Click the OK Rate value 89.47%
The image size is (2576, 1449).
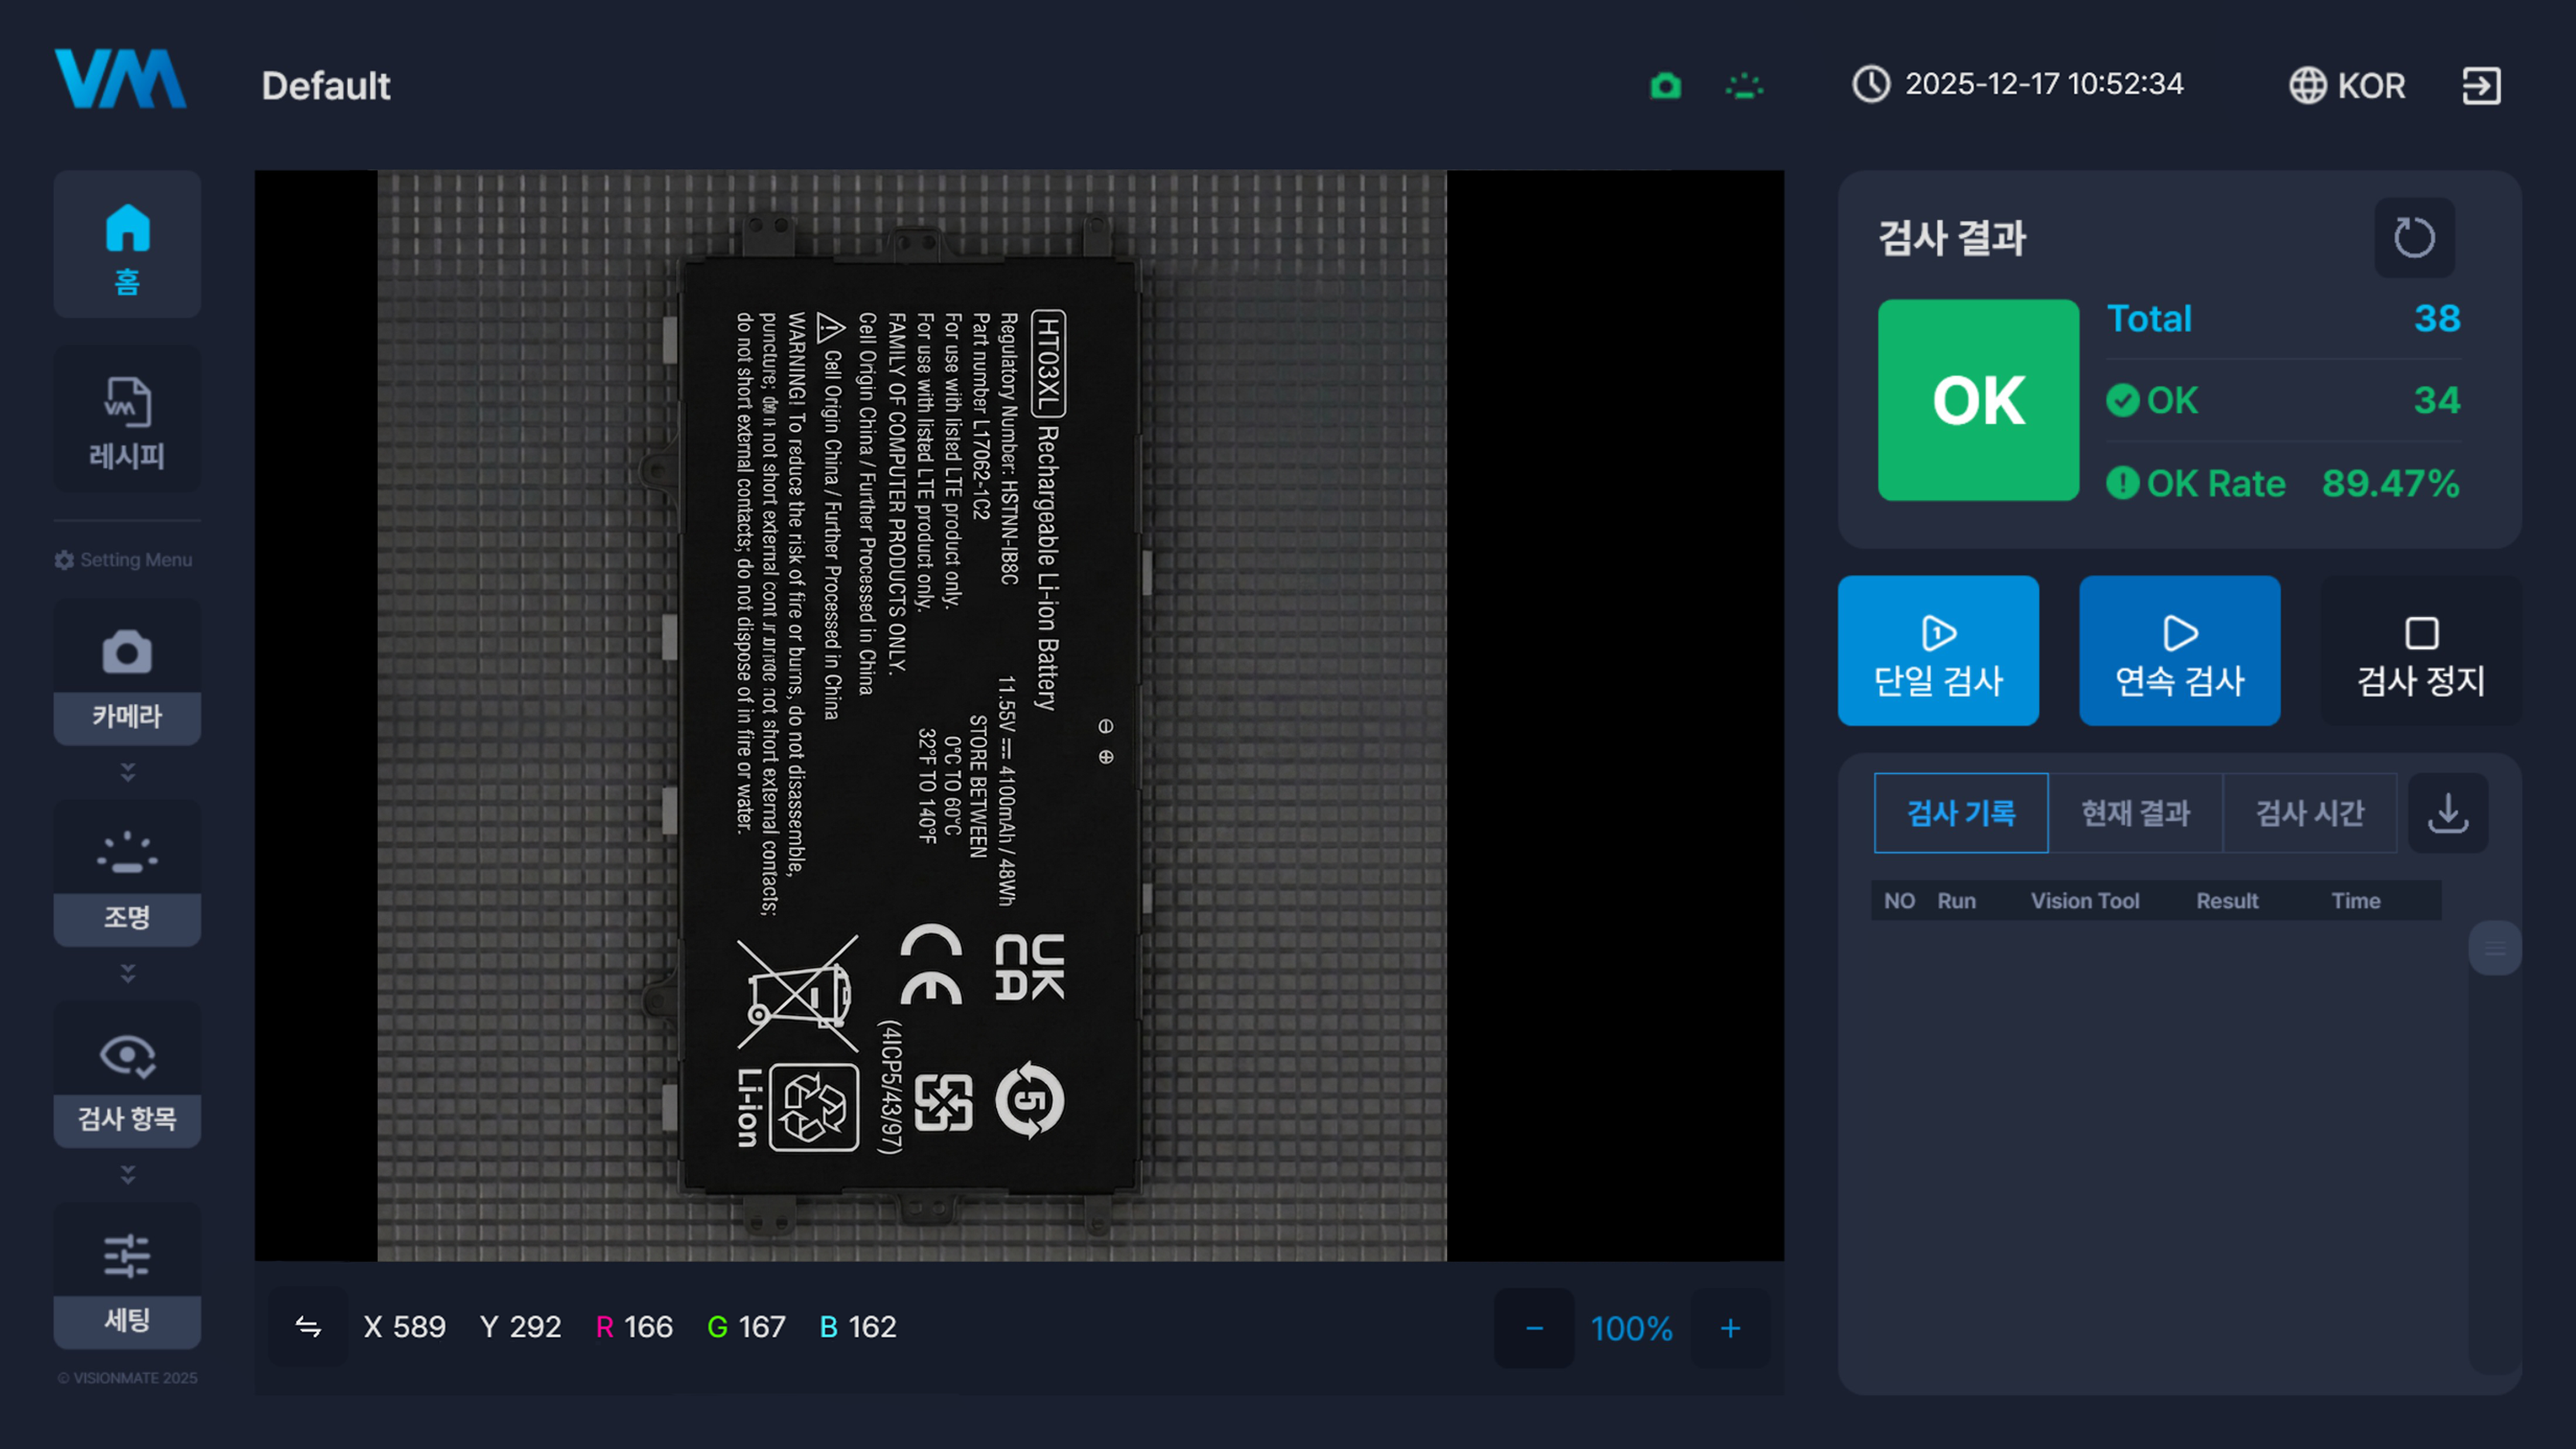click(2390, 484)
